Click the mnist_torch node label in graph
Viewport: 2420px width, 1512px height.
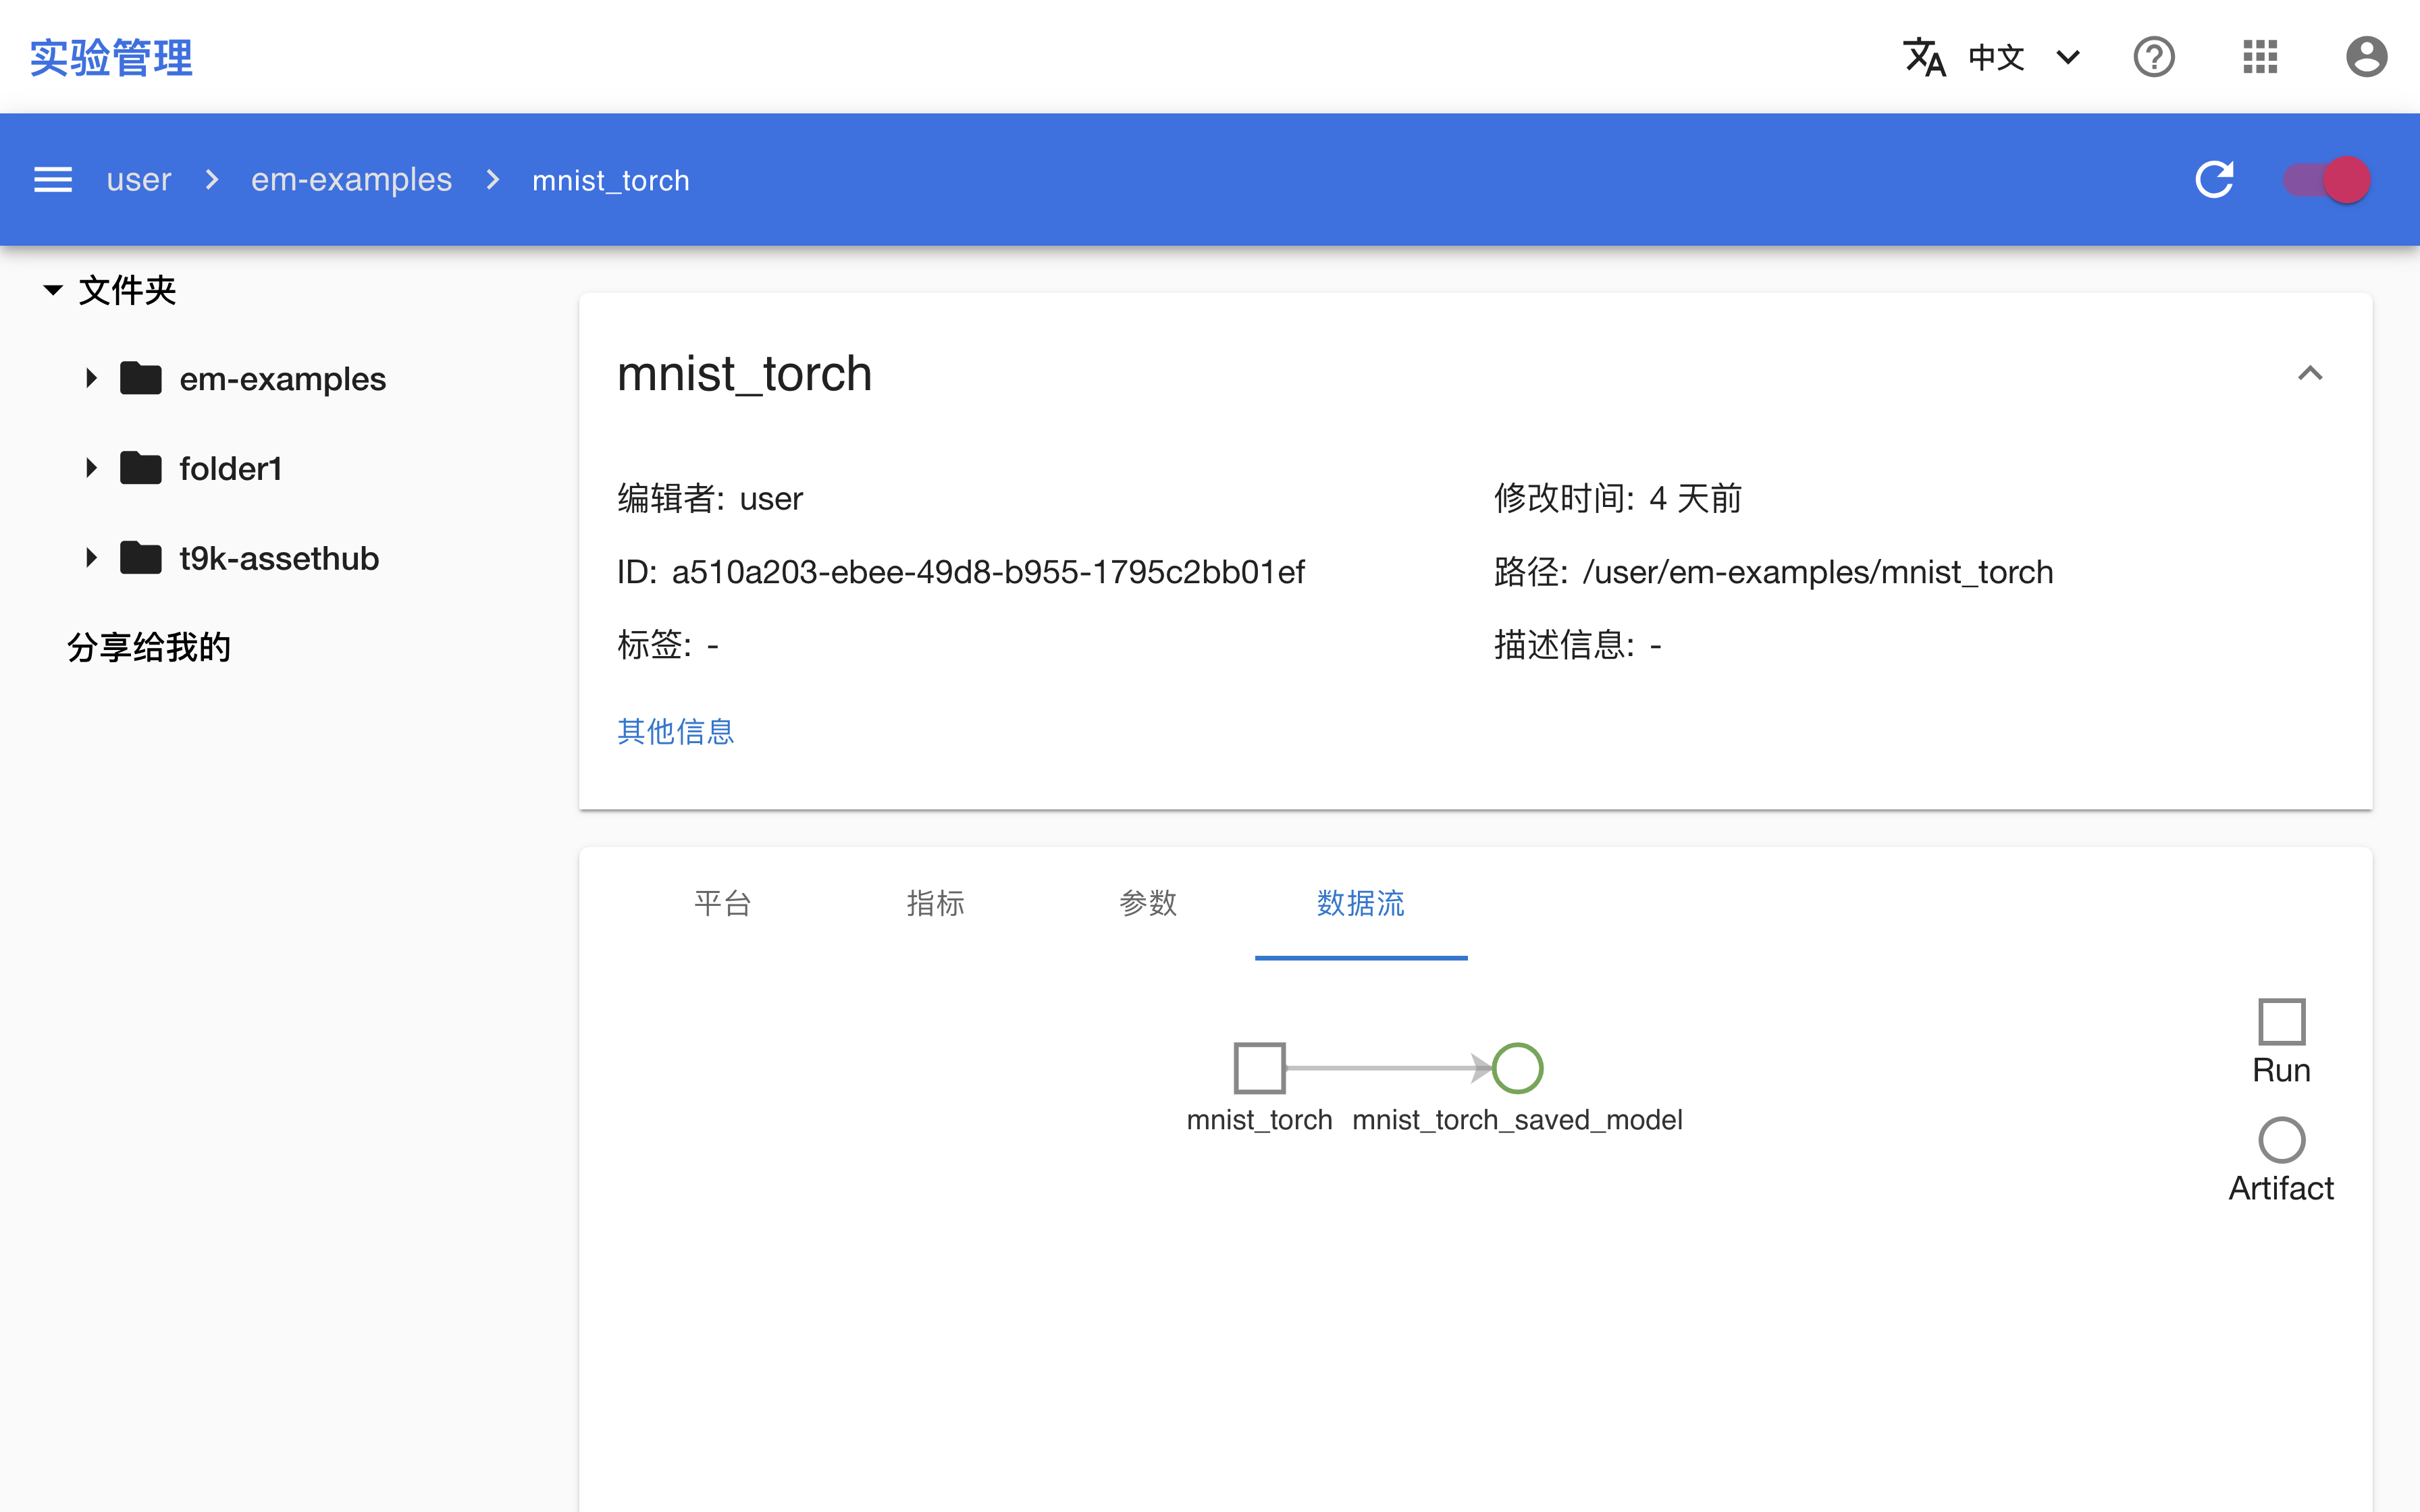click(1259, 1120)
